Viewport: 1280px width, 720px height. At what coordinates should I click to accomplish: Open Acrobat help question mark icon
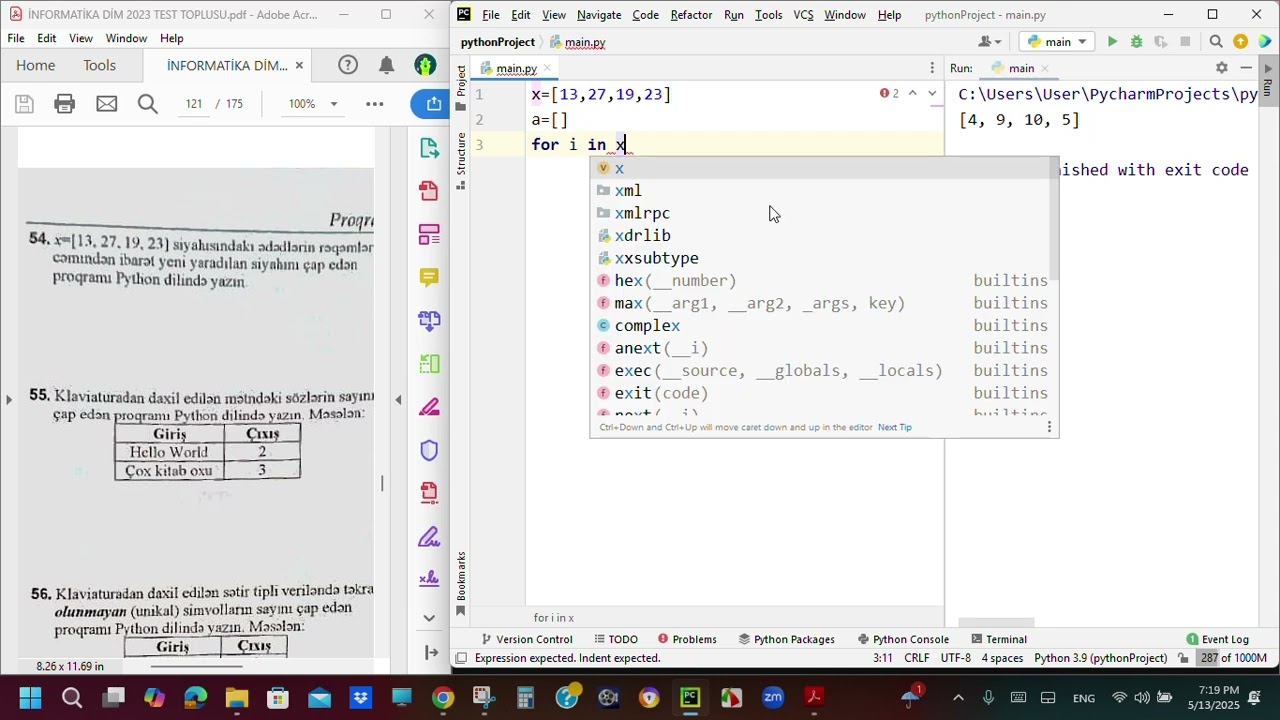coord(348,65)
